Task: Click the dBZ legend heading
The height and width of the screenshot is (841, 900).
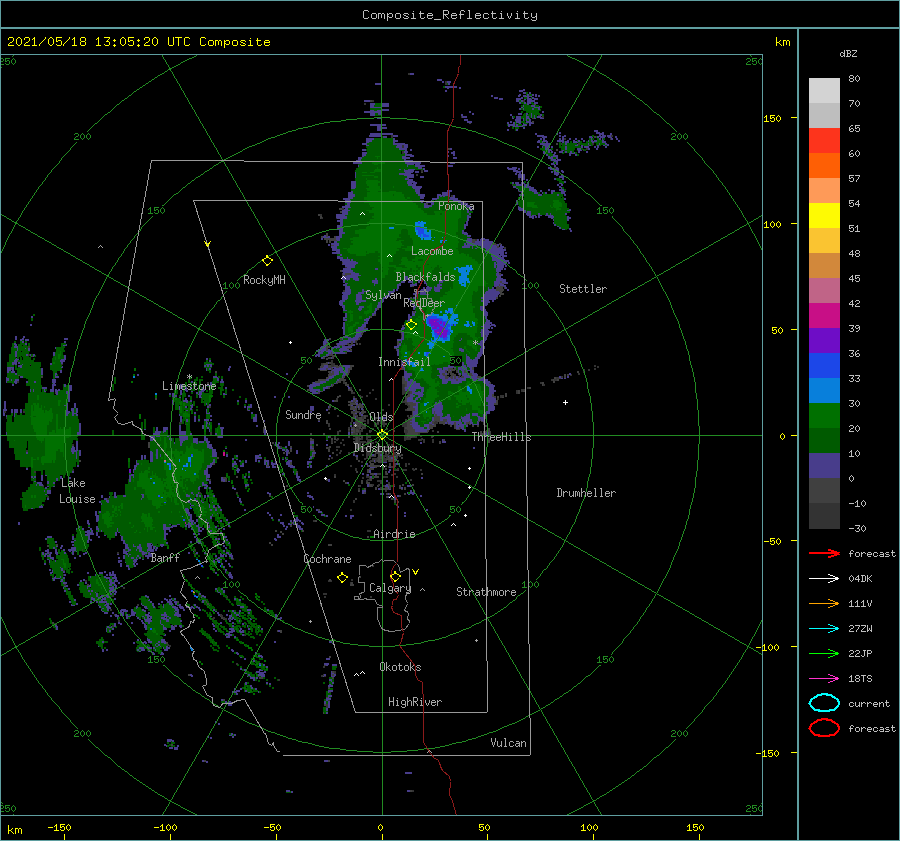Action: tap(848, 53)
